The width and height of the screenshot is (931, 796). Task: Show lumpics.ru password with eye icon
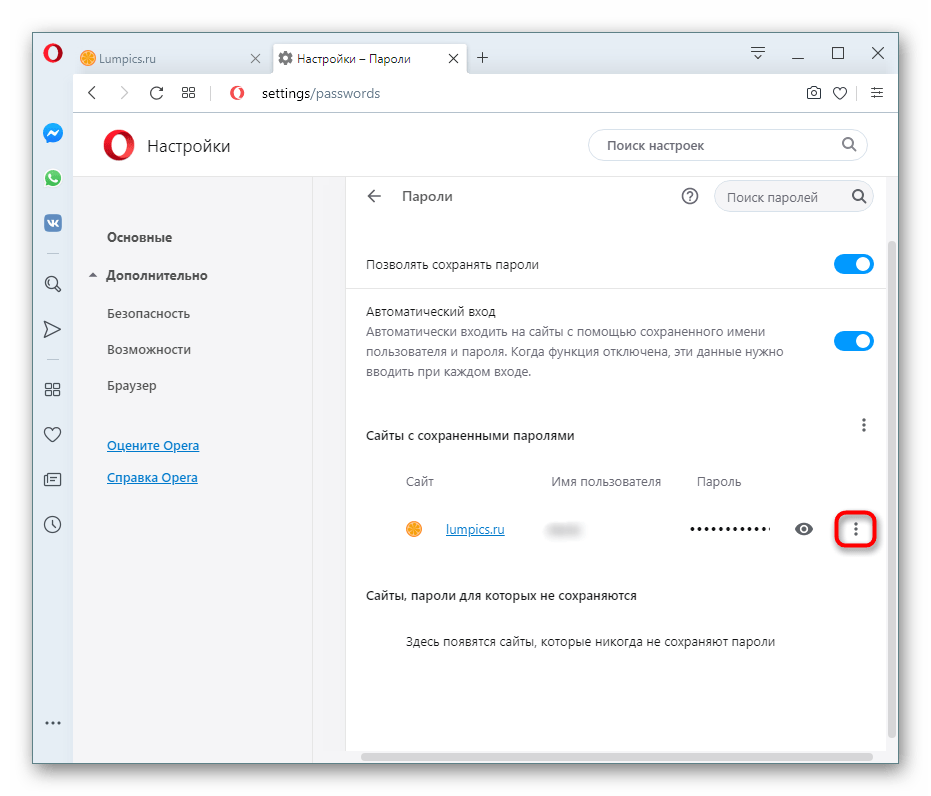click(803, 529)
